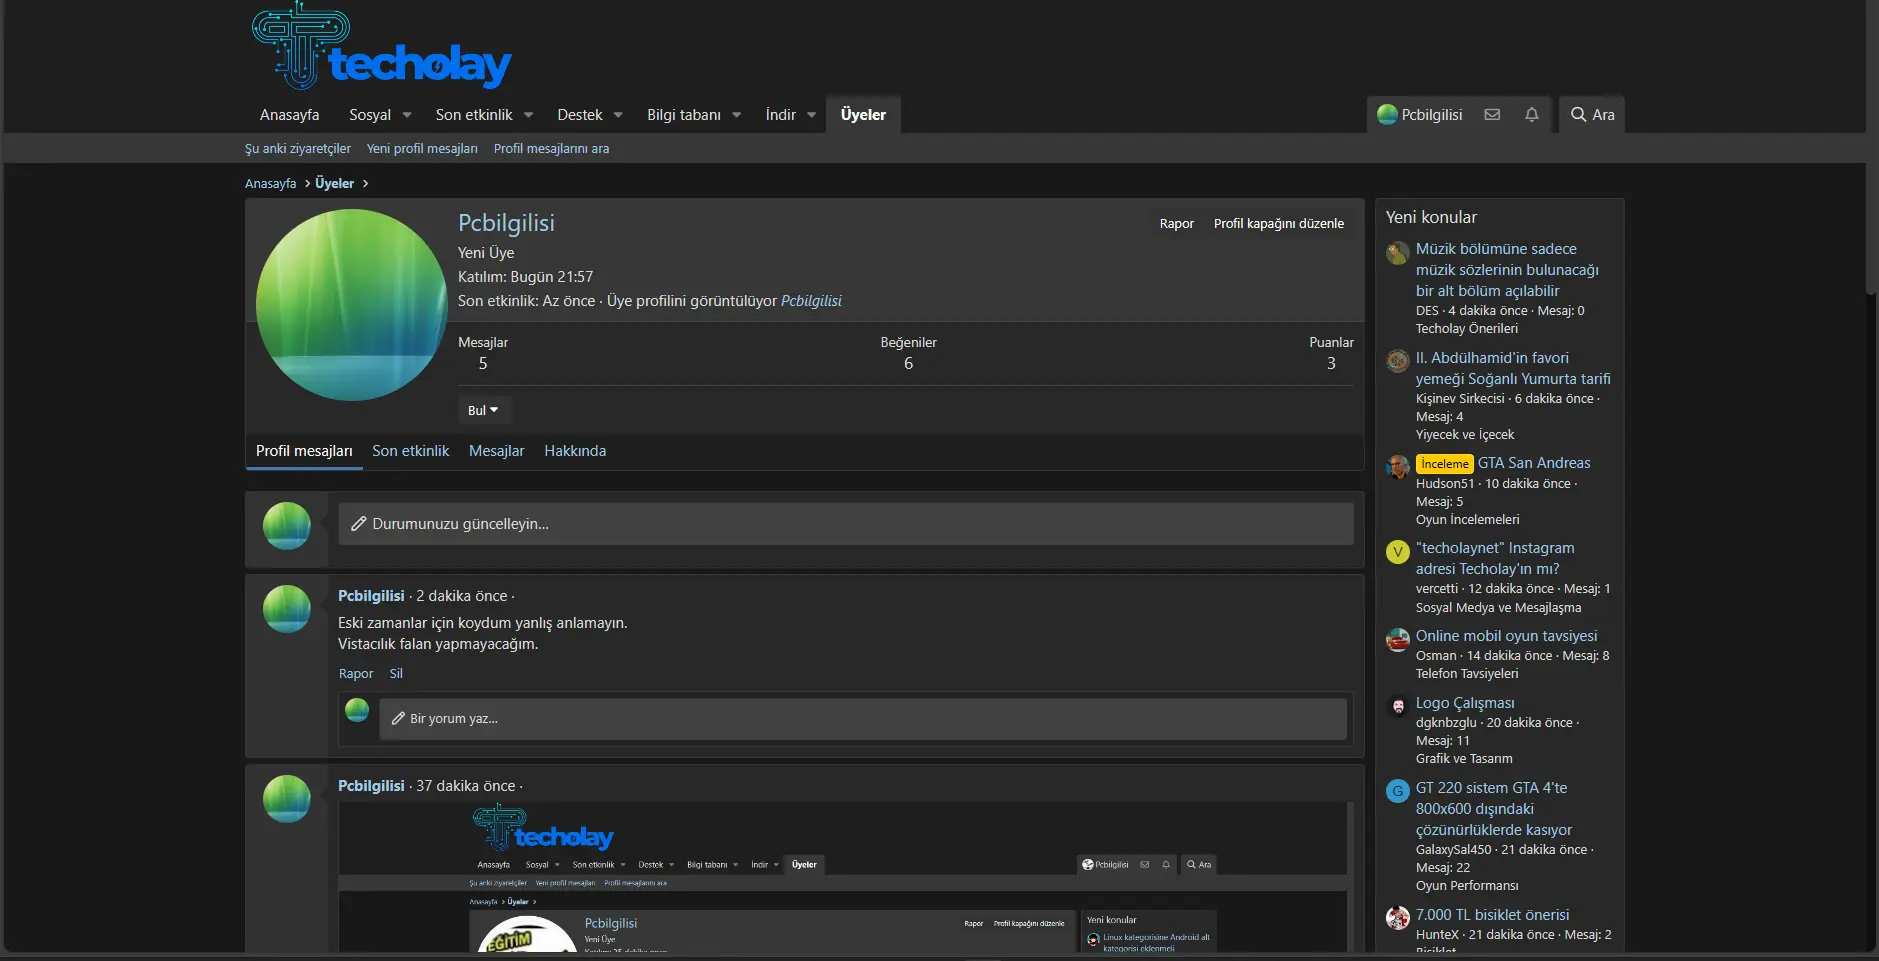Open the Bul dropdown button
The image size is (1879, 961).
coord(484,410)
